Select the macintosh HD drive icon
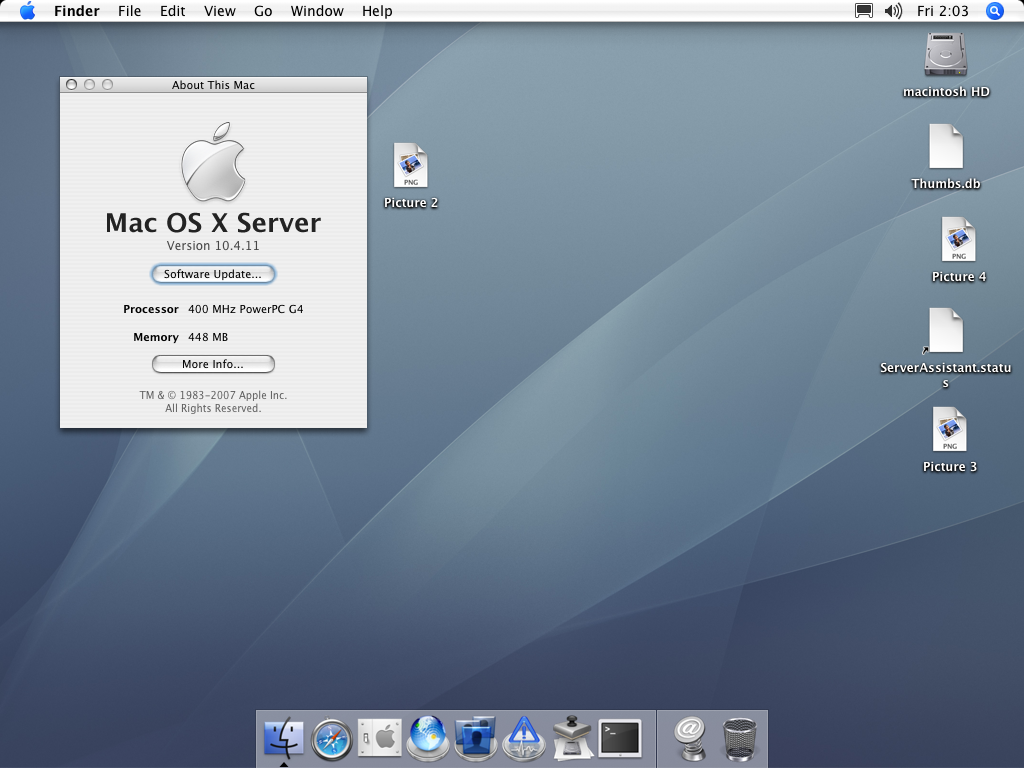This screenshot has height=768, width=1024. [946, 55]
